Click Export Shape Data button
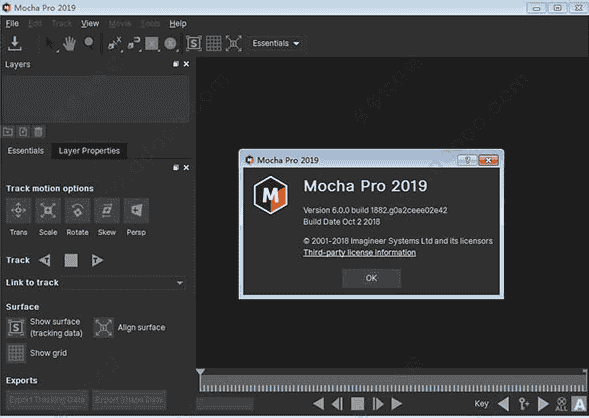This screenshot has height=418, width=589. pyautogui.click(x=129, y=400)
